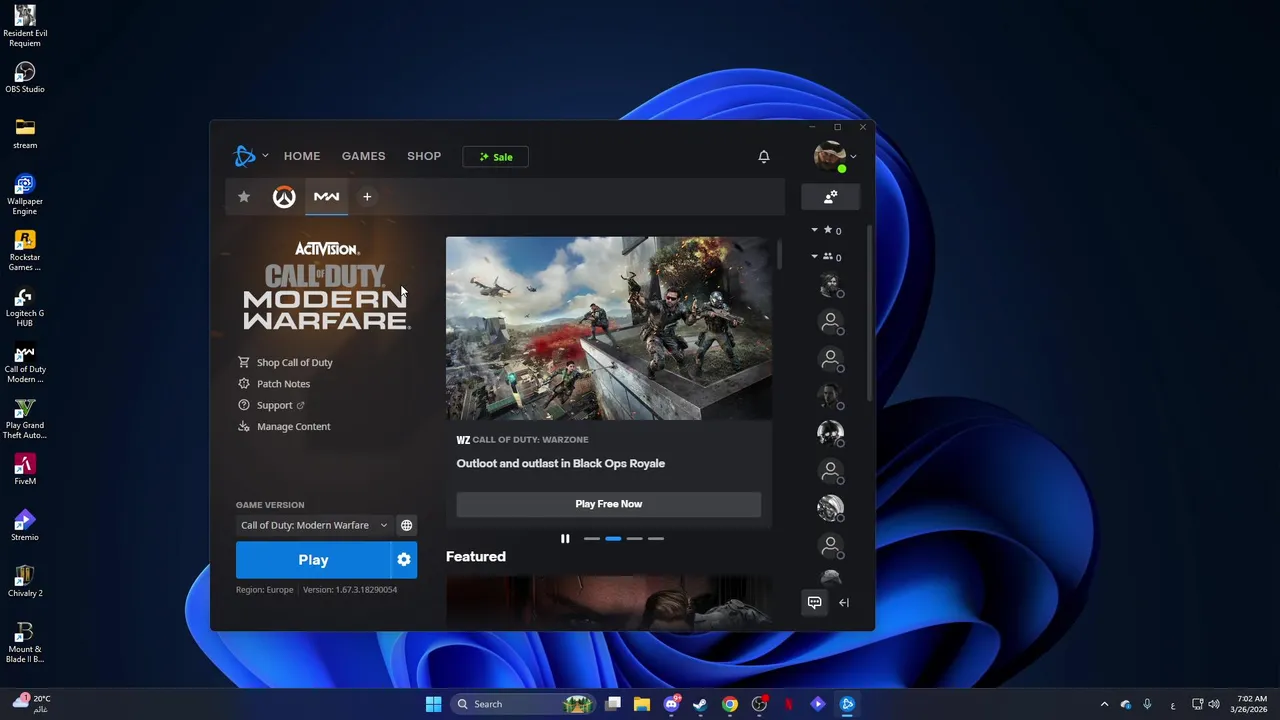Viewport: 1280px width, 720px height.
Task: Open the Battle.net logo menu
Action: click(245, 156)
